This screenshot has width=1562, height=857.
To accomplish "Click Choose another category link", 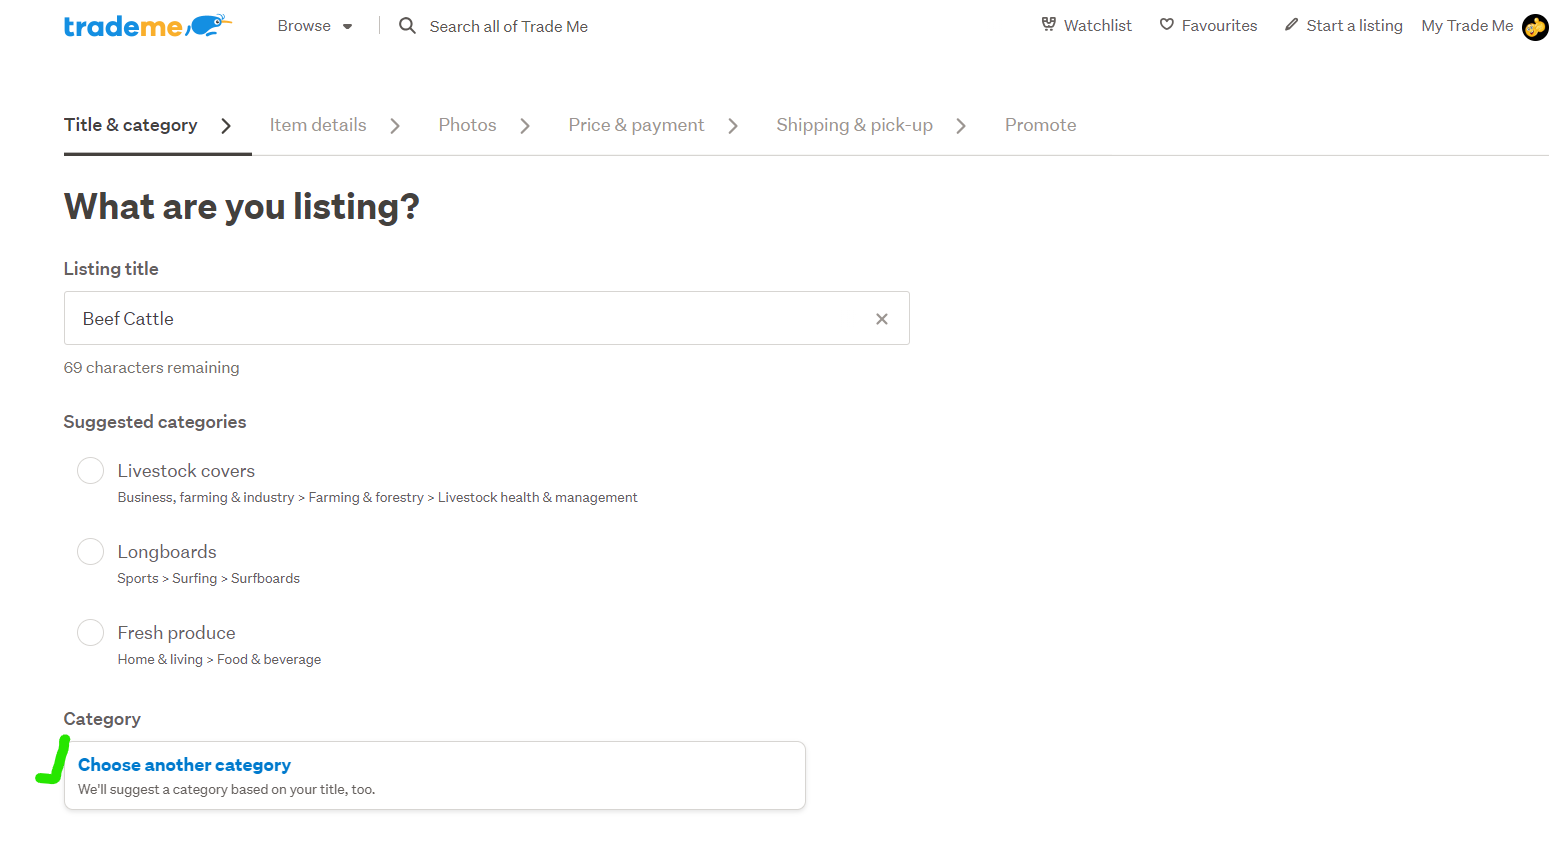I will [x=185, y=765].
